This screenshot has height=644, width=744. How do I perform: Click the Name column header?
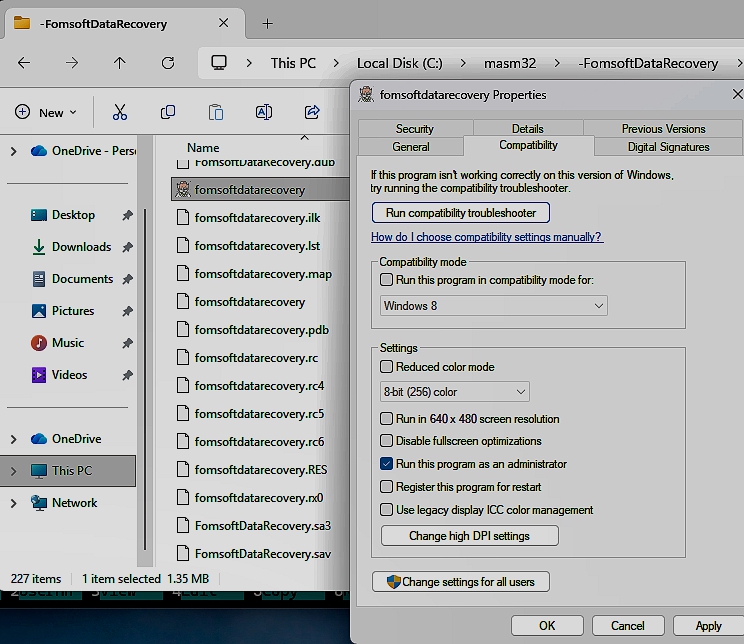(203, 148)
